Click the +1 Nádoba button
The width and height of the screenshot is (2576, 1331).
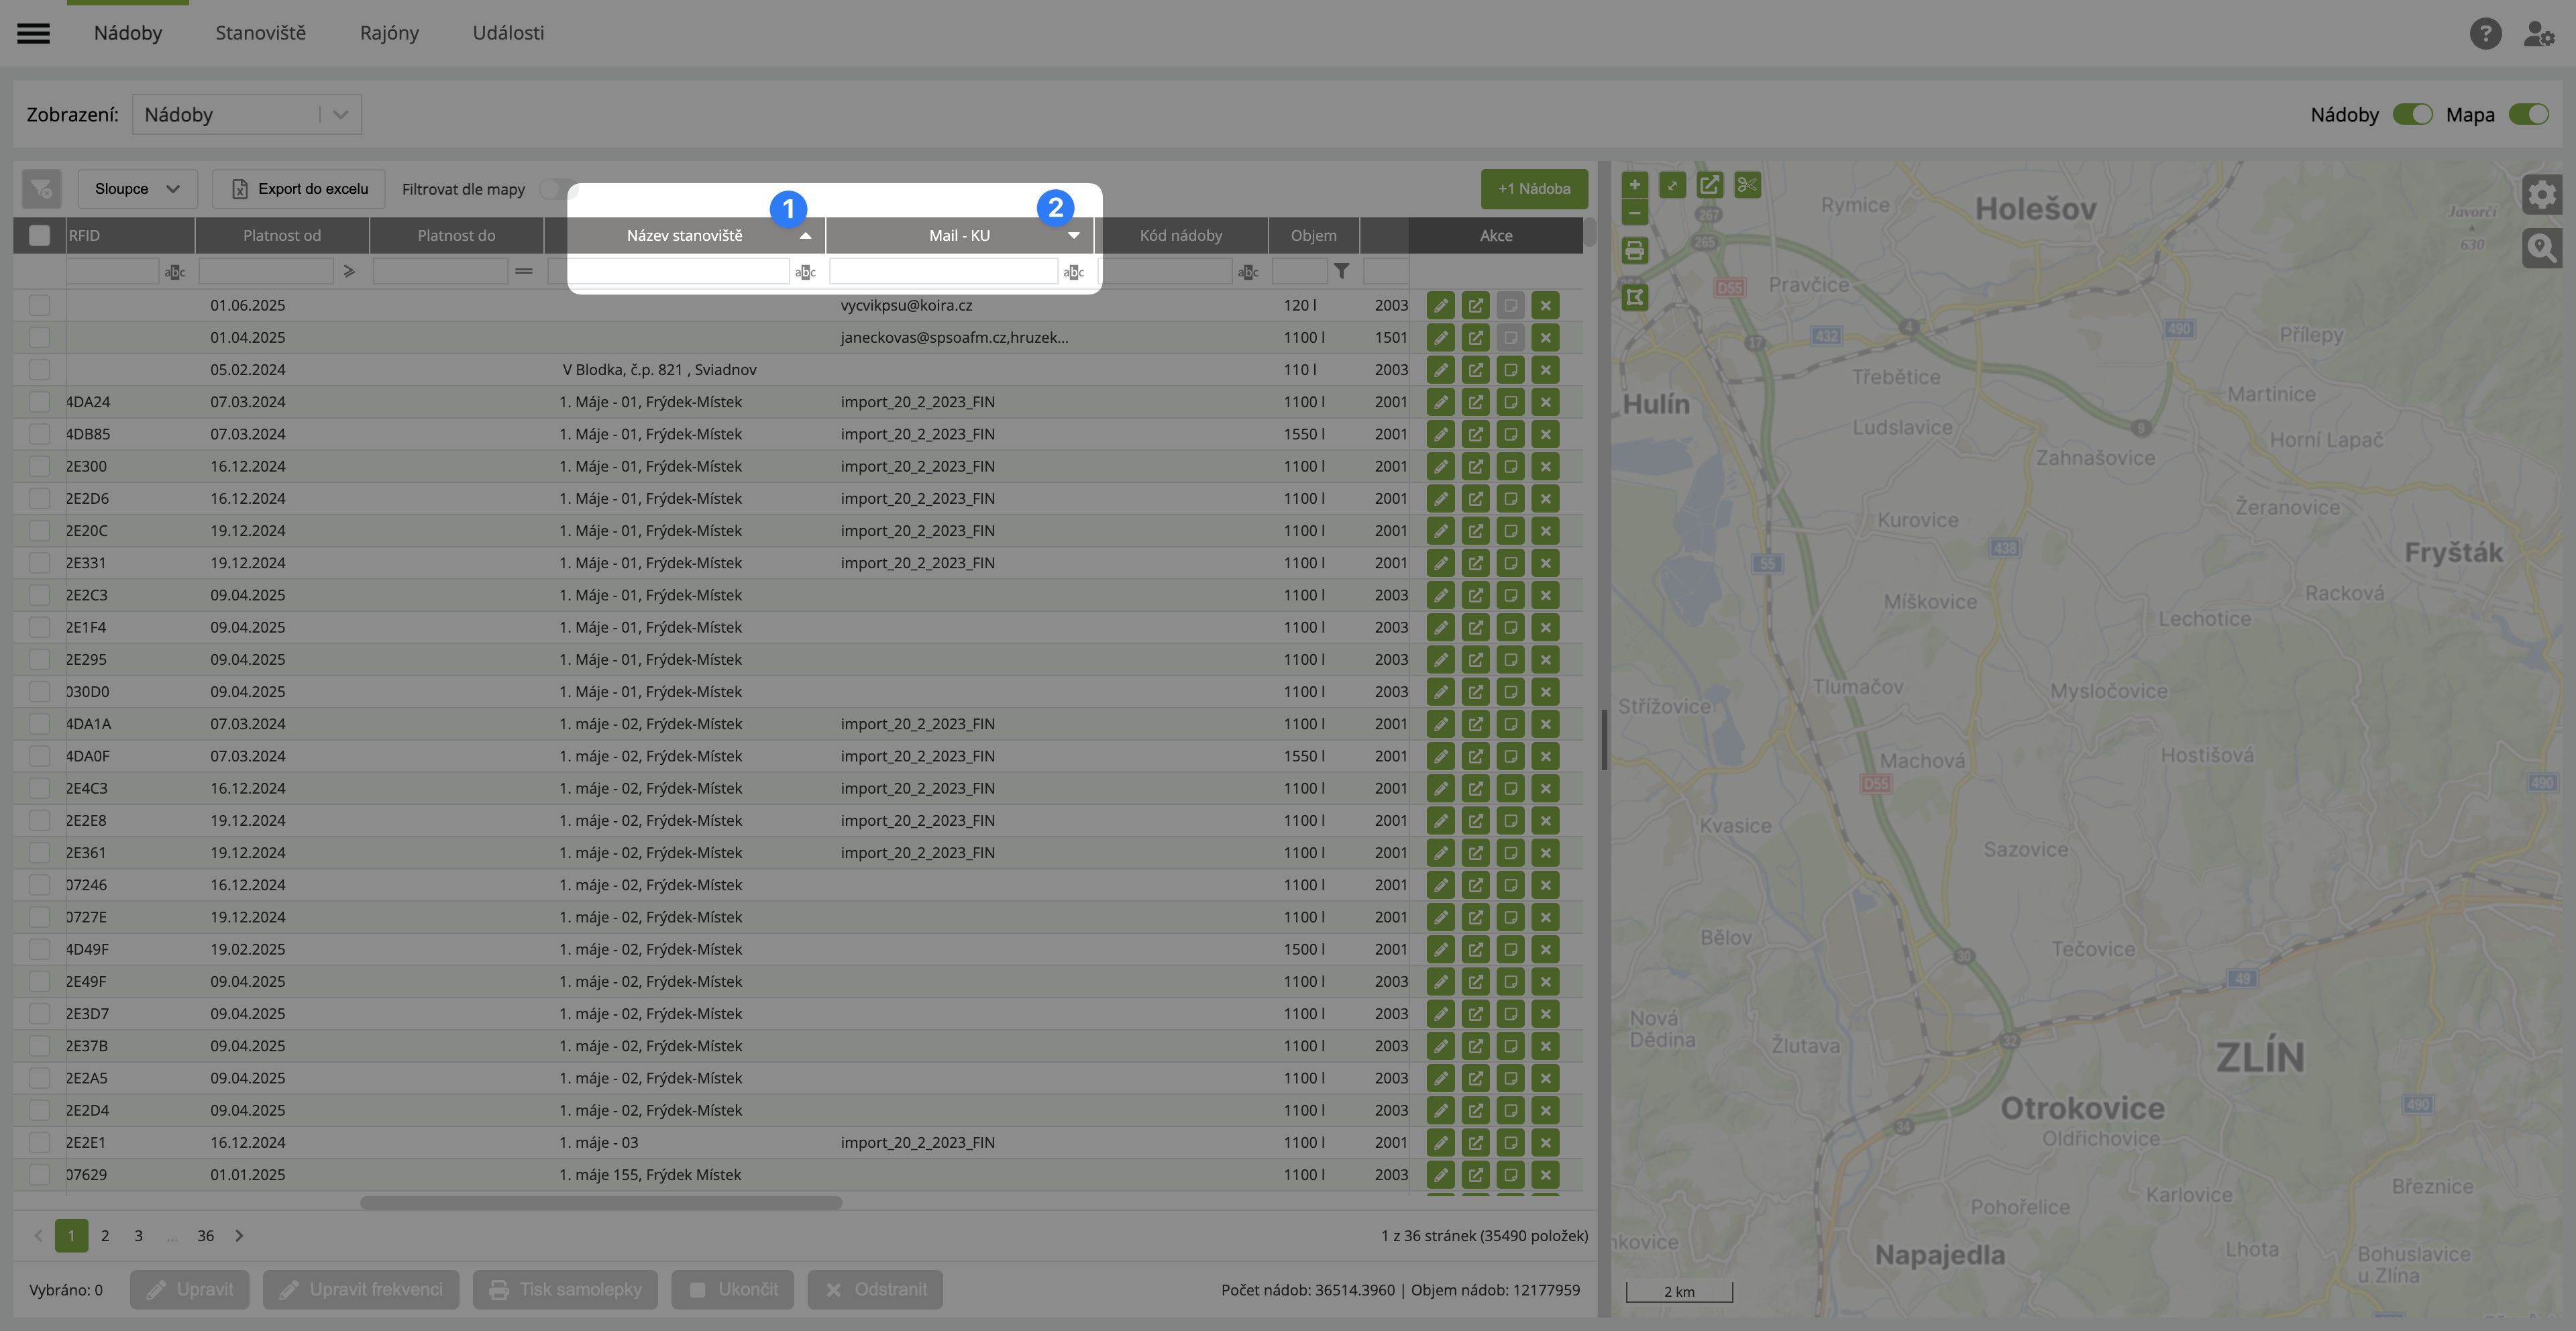point(1533,189)
